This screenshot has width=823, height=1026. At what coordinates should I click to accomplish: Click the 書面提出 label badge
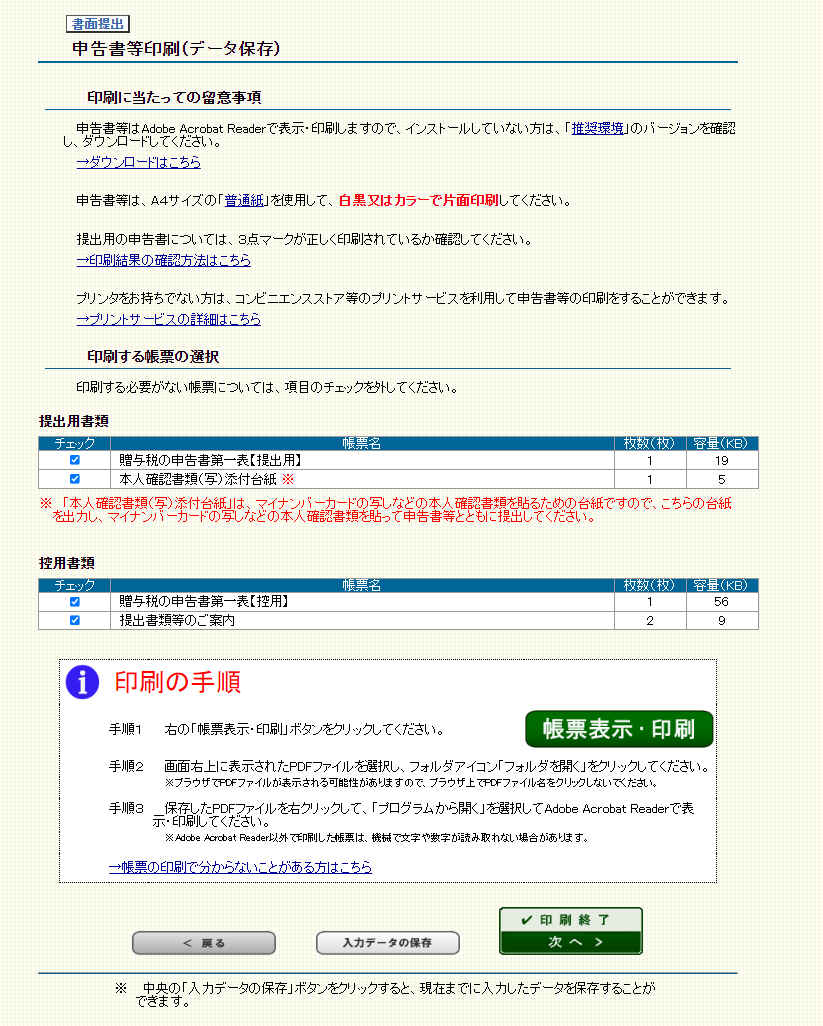coord(97,24)
